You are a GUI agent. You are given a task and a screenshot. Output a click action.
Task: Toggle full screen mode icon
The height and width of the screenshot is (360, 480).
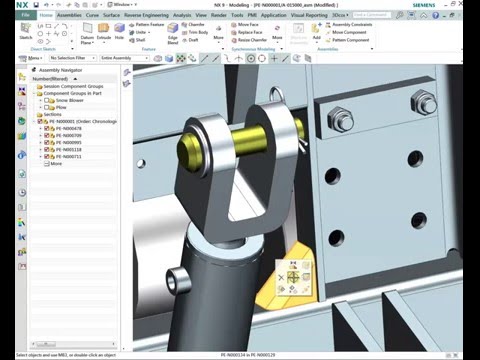pyautogui.click(x=412, y=15)
